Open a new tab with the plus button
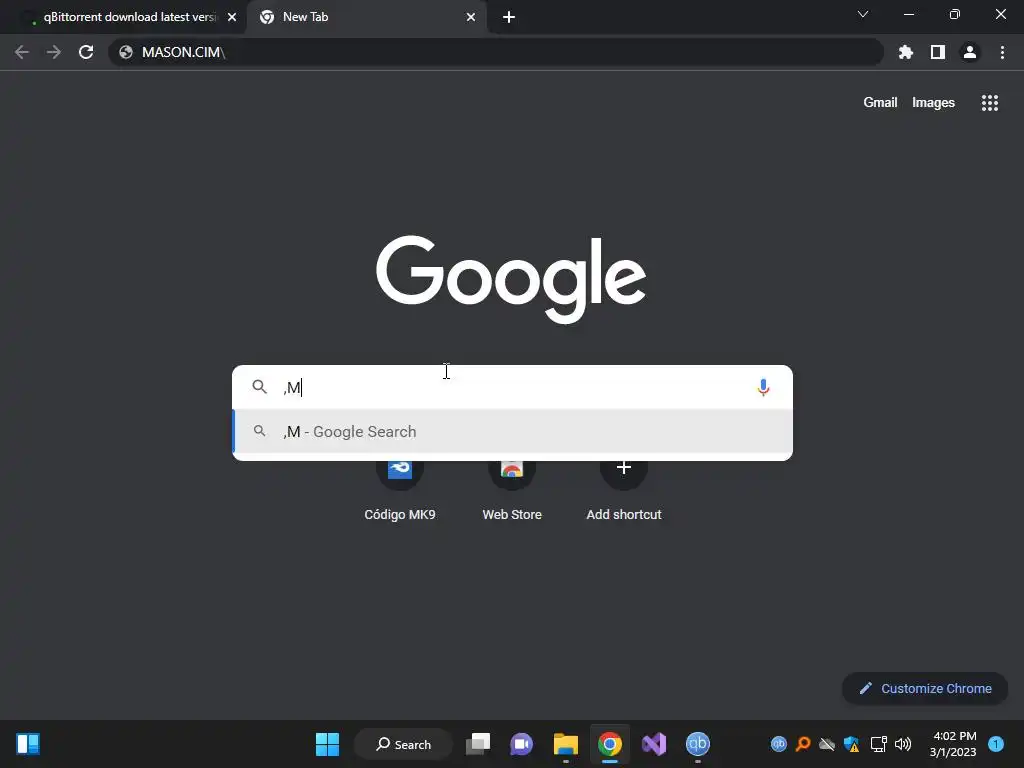Viewport: 1024px width, 768px height. pos(509,17)
